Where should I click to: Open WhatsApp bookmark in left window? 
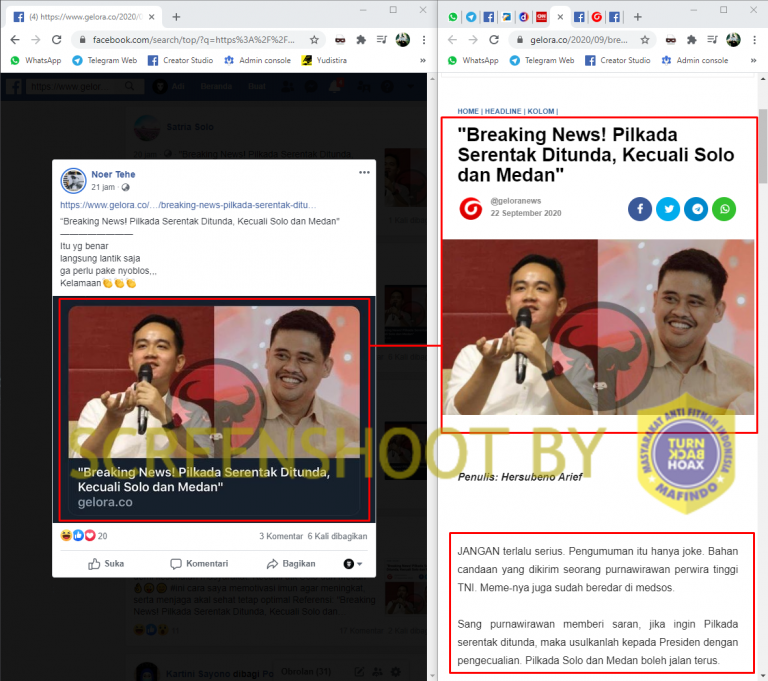point(36,60)
